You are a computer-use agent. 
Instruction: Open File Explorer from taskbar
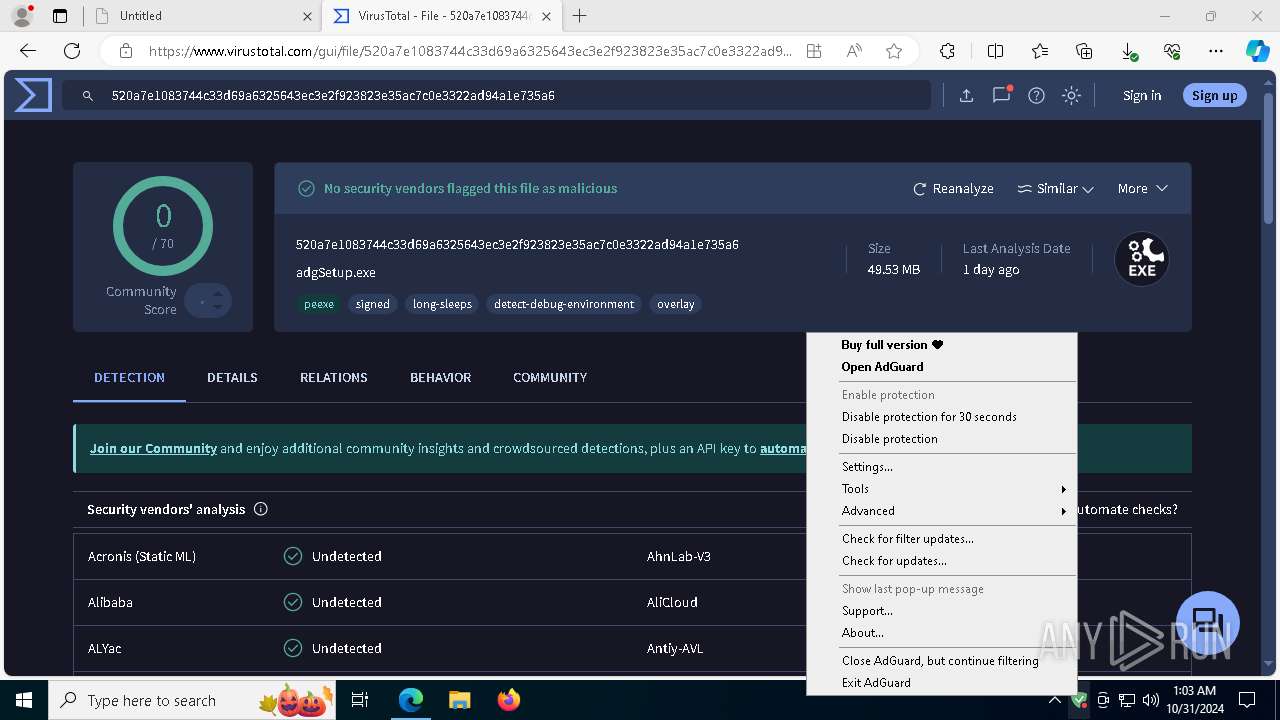pos(459,700)
